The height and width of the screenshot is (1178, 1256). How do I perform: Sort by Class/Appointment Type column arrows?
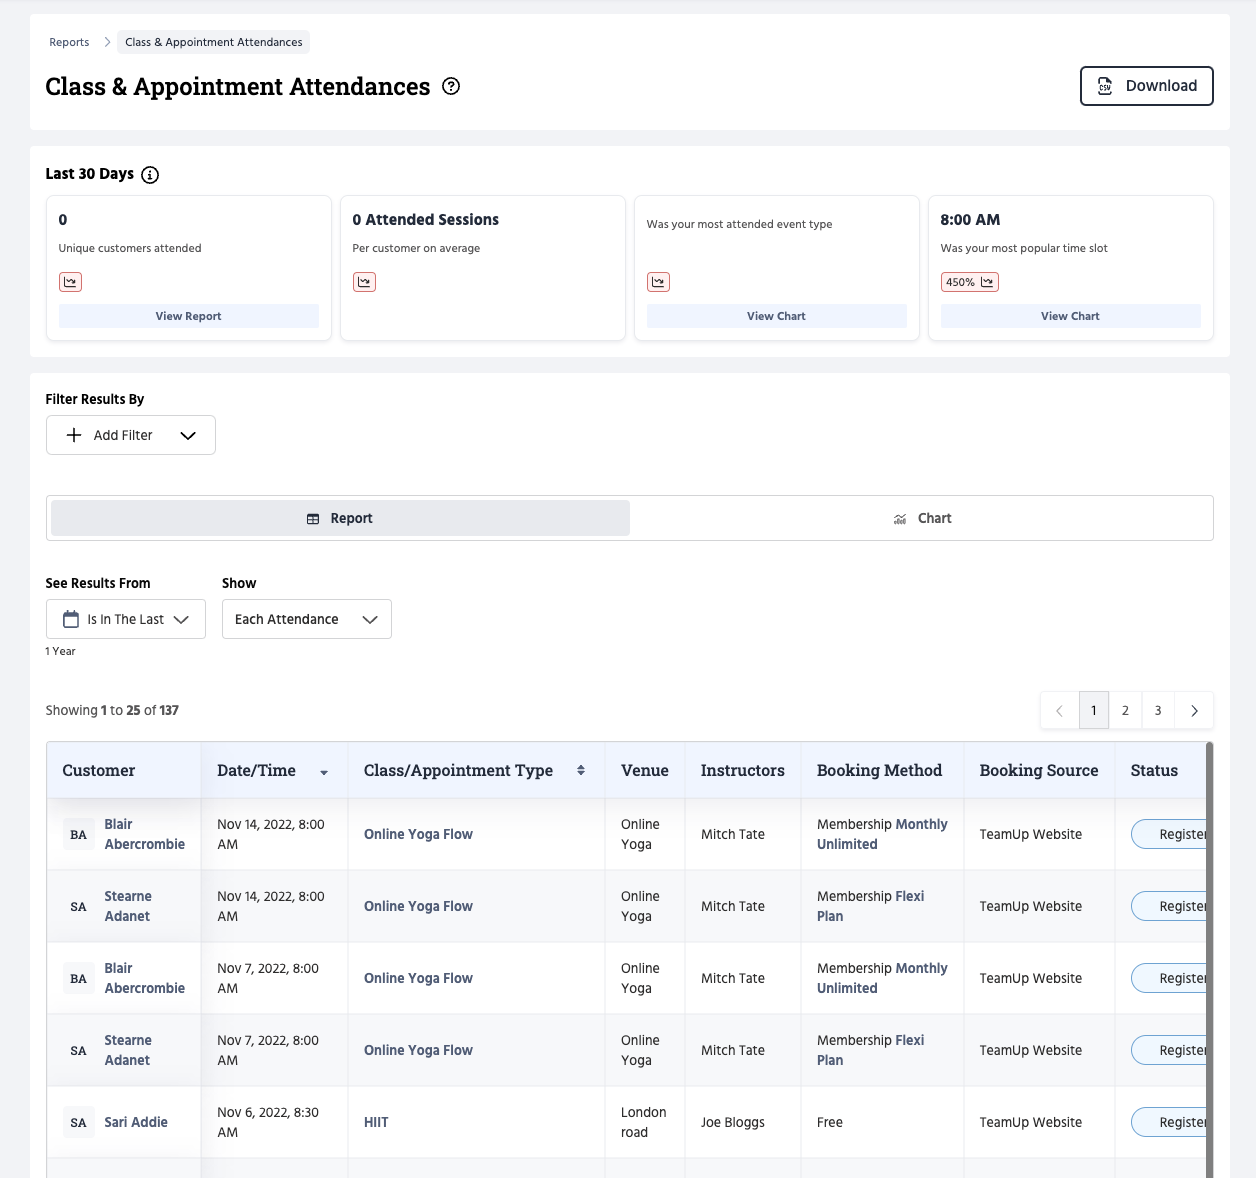581,770
